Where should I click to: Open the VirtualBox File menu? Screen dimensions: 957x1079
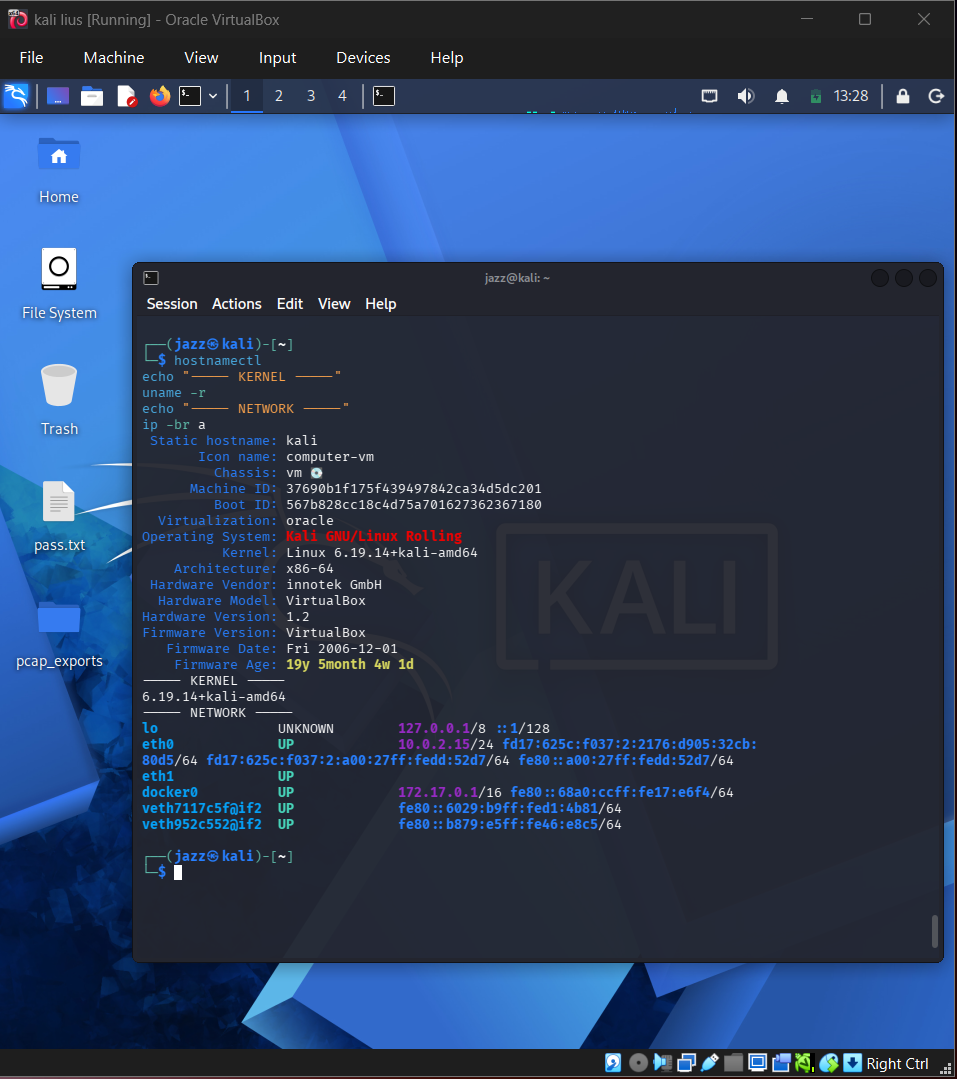point(31,58)
